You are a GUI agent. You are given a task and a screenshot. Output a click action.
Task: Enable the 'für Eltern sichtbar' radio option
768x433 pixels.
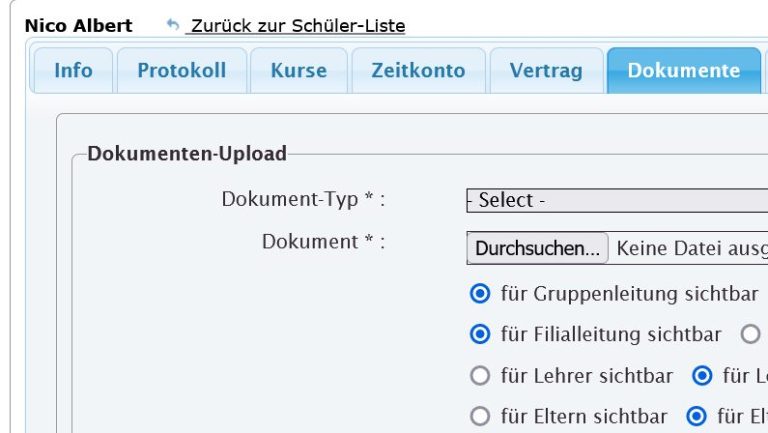click(x=480, y=416)
